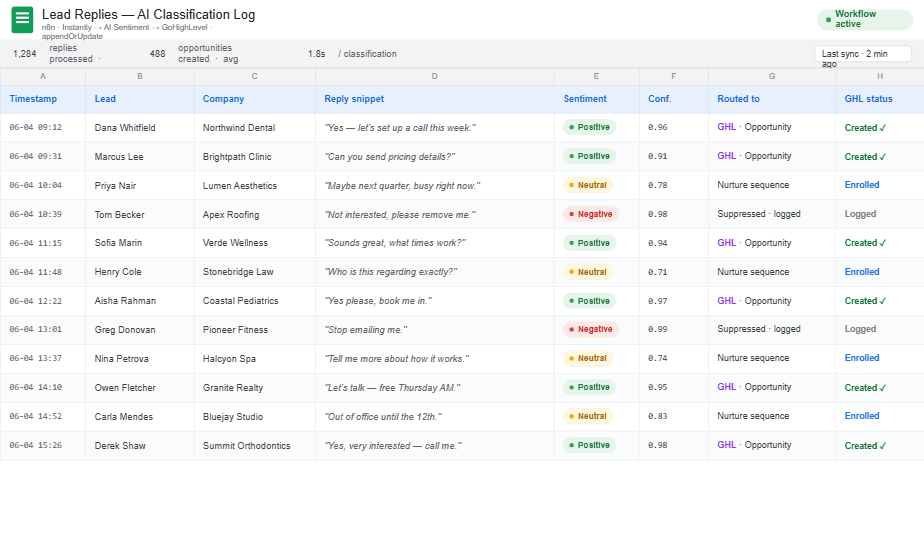Click the 488 opportunities created stat
The height and width of the screenshot is (540, 924).
pos(194,54)
